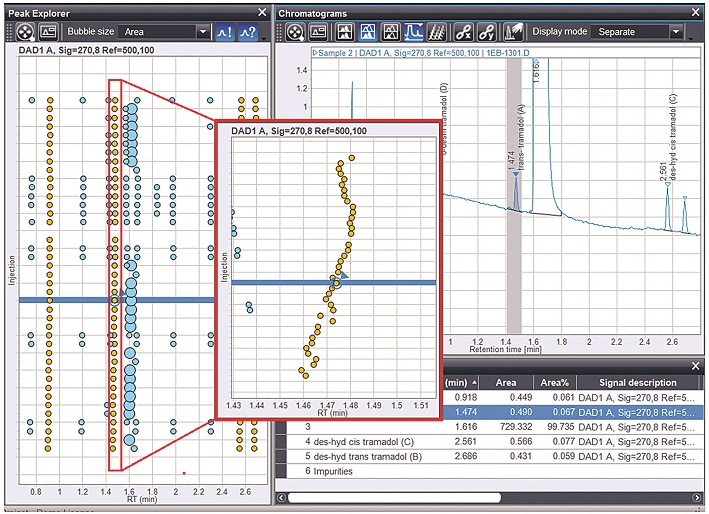The image size is (709, 514).
Task: Click the film-reel icon in Chromatograms toolbar
Action: (293, 32)
